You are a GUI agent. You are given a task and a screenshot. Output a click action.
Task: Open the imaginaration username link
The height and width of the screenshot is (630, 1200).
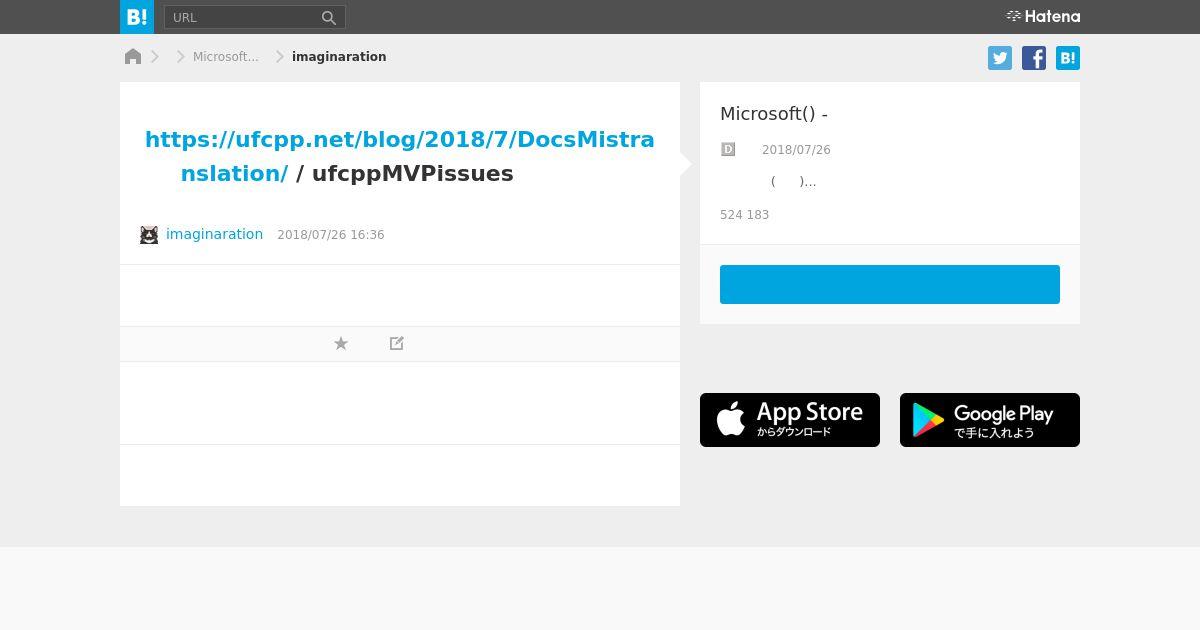[x=214, y=234]
